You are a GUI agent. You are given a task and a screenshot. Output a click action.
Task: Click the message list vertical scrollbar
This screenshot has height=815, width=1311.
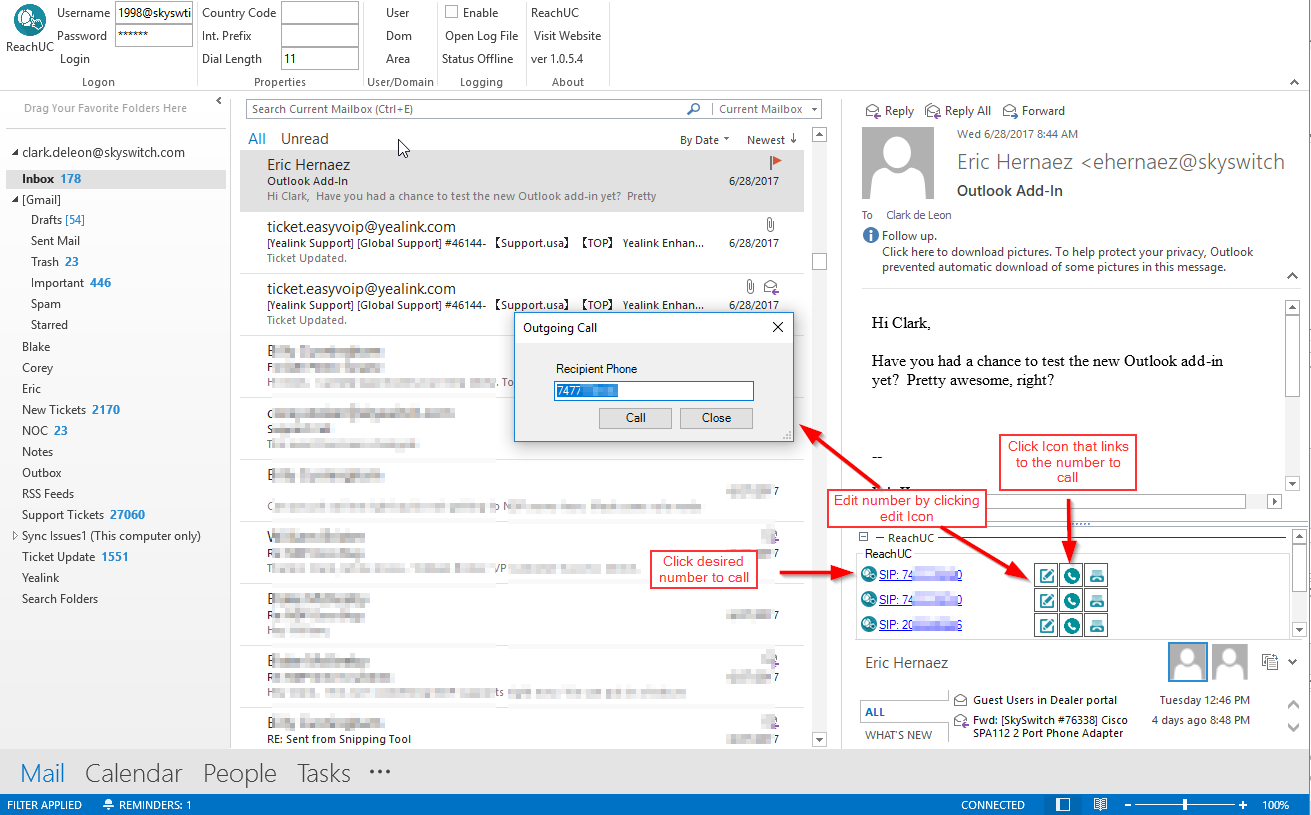[820, 436]
